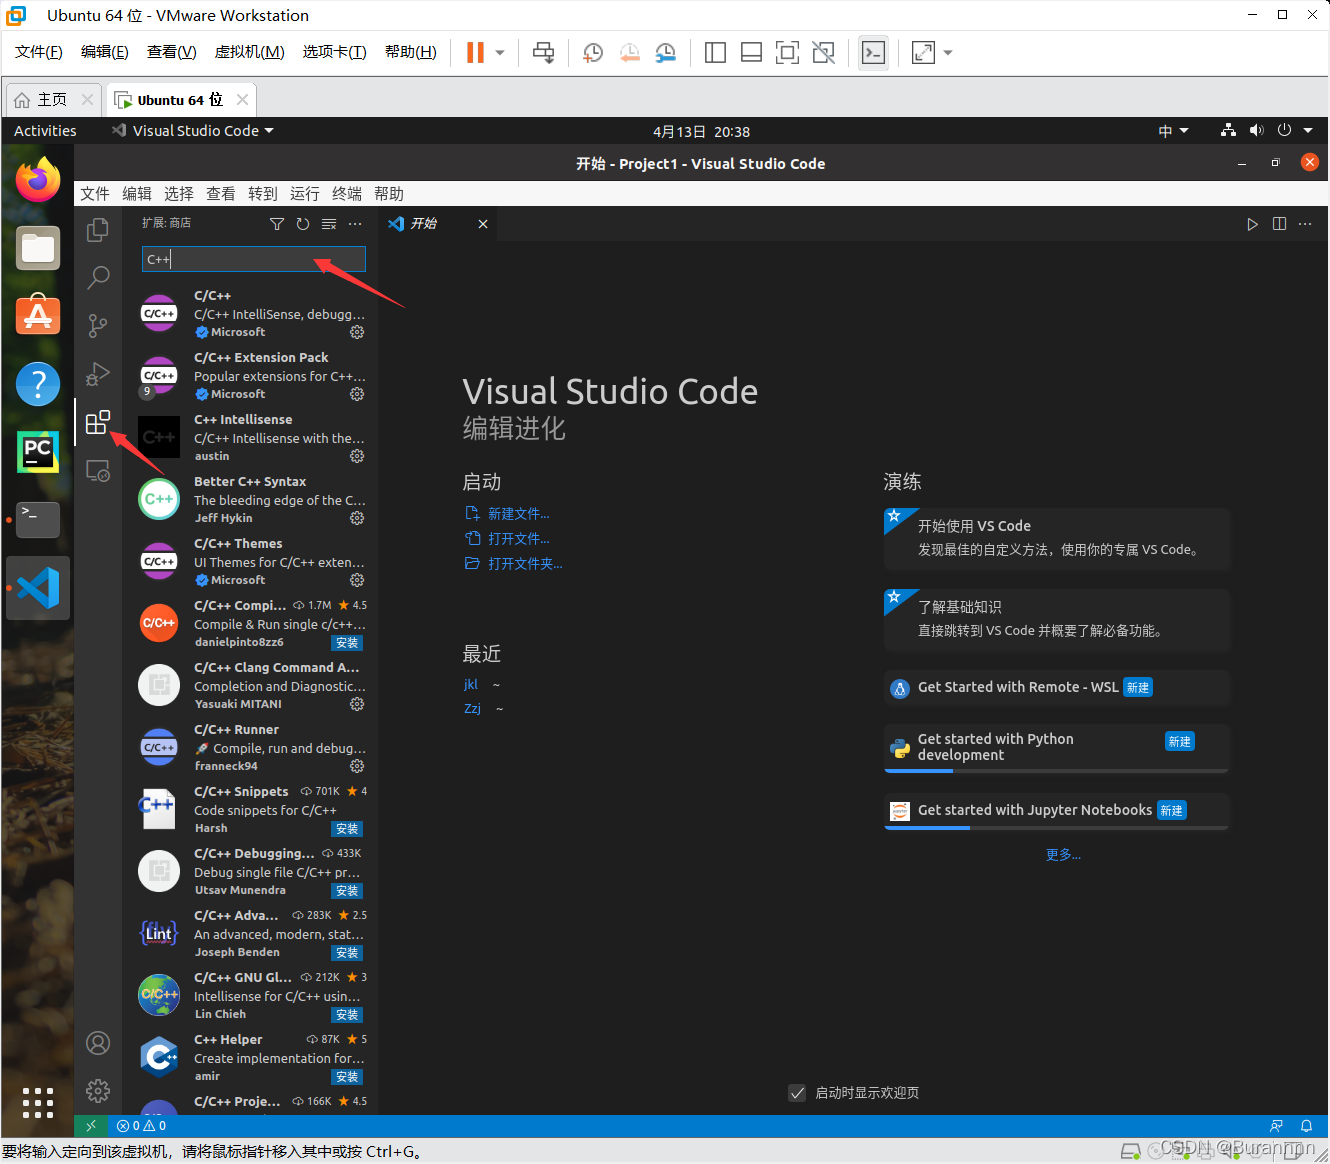
Task: Refresh the extensions list
Action: pos(303,224)
